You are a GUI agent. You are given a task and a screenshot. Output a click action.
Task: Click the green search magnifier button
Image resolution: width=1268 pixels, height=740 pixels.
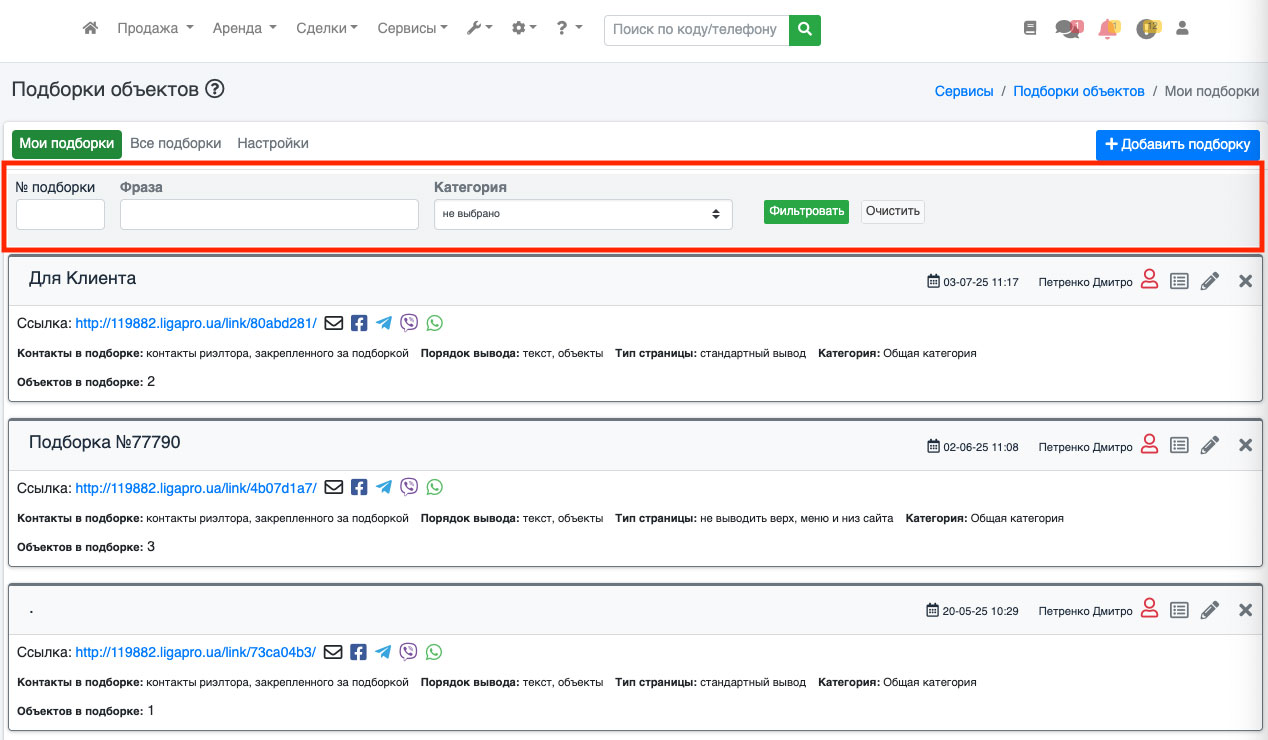[804, 29]
